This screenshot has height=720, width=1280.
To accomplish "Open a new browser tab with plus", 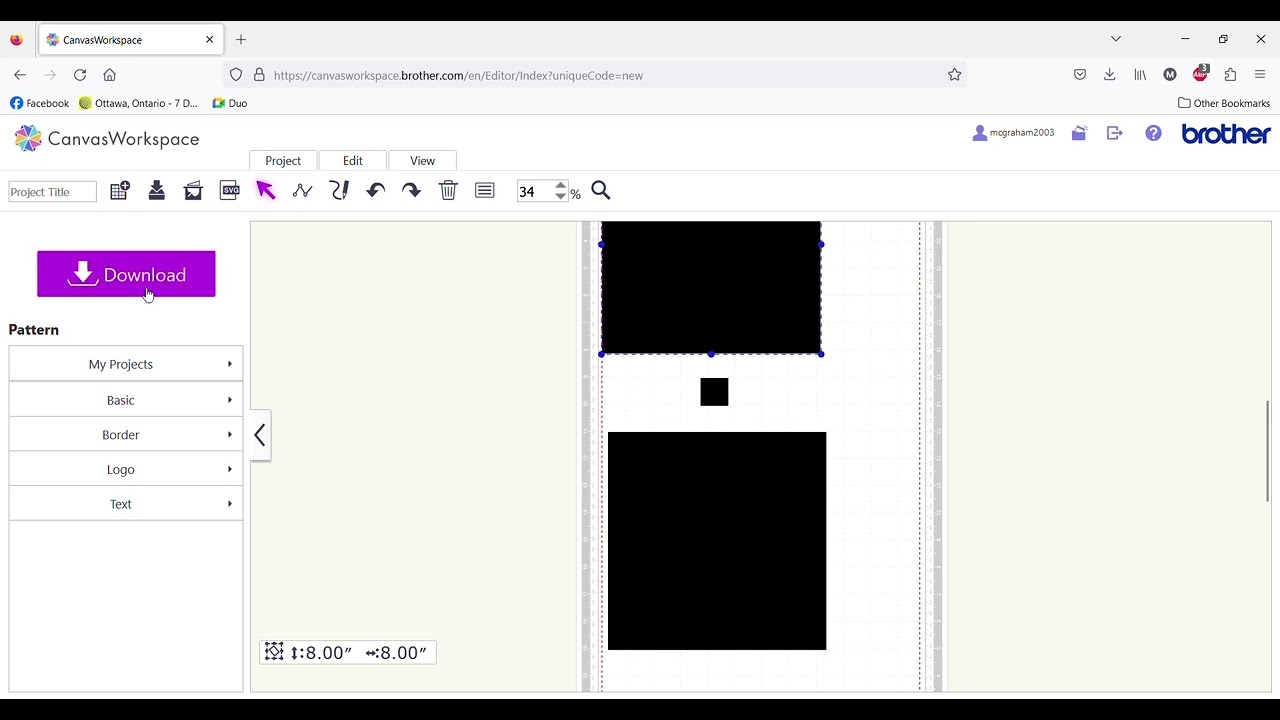I will click(241, 40).
